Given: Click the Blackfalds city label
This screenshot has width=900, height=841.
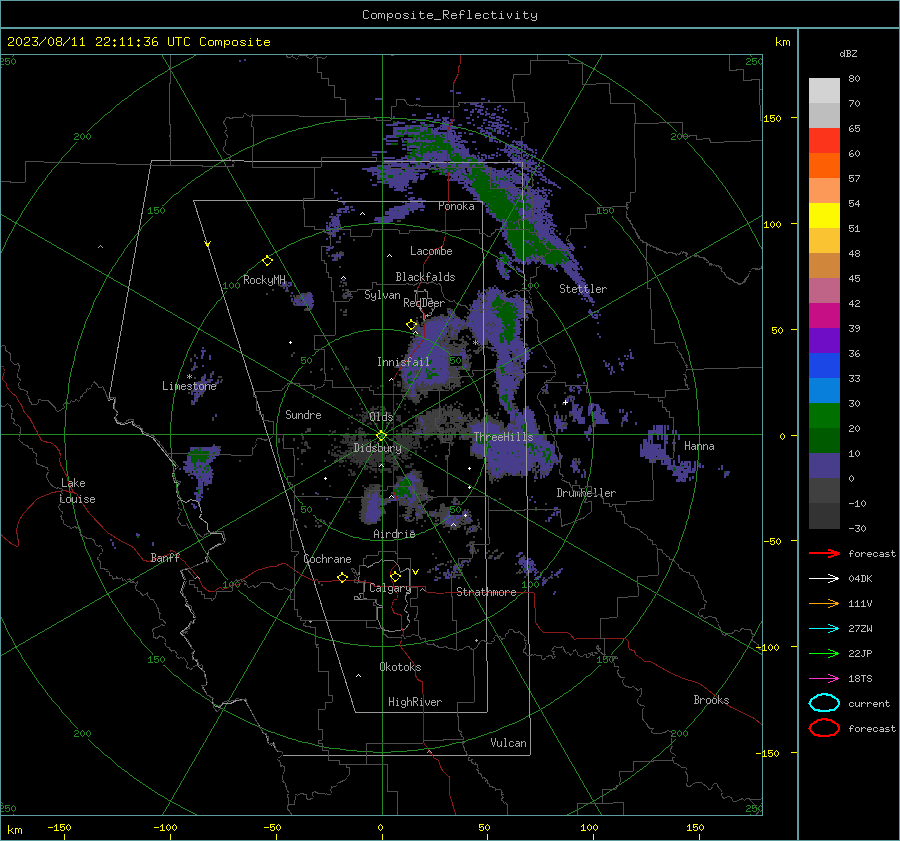Looking at the screenshot, I should click(x=425, y=277).
